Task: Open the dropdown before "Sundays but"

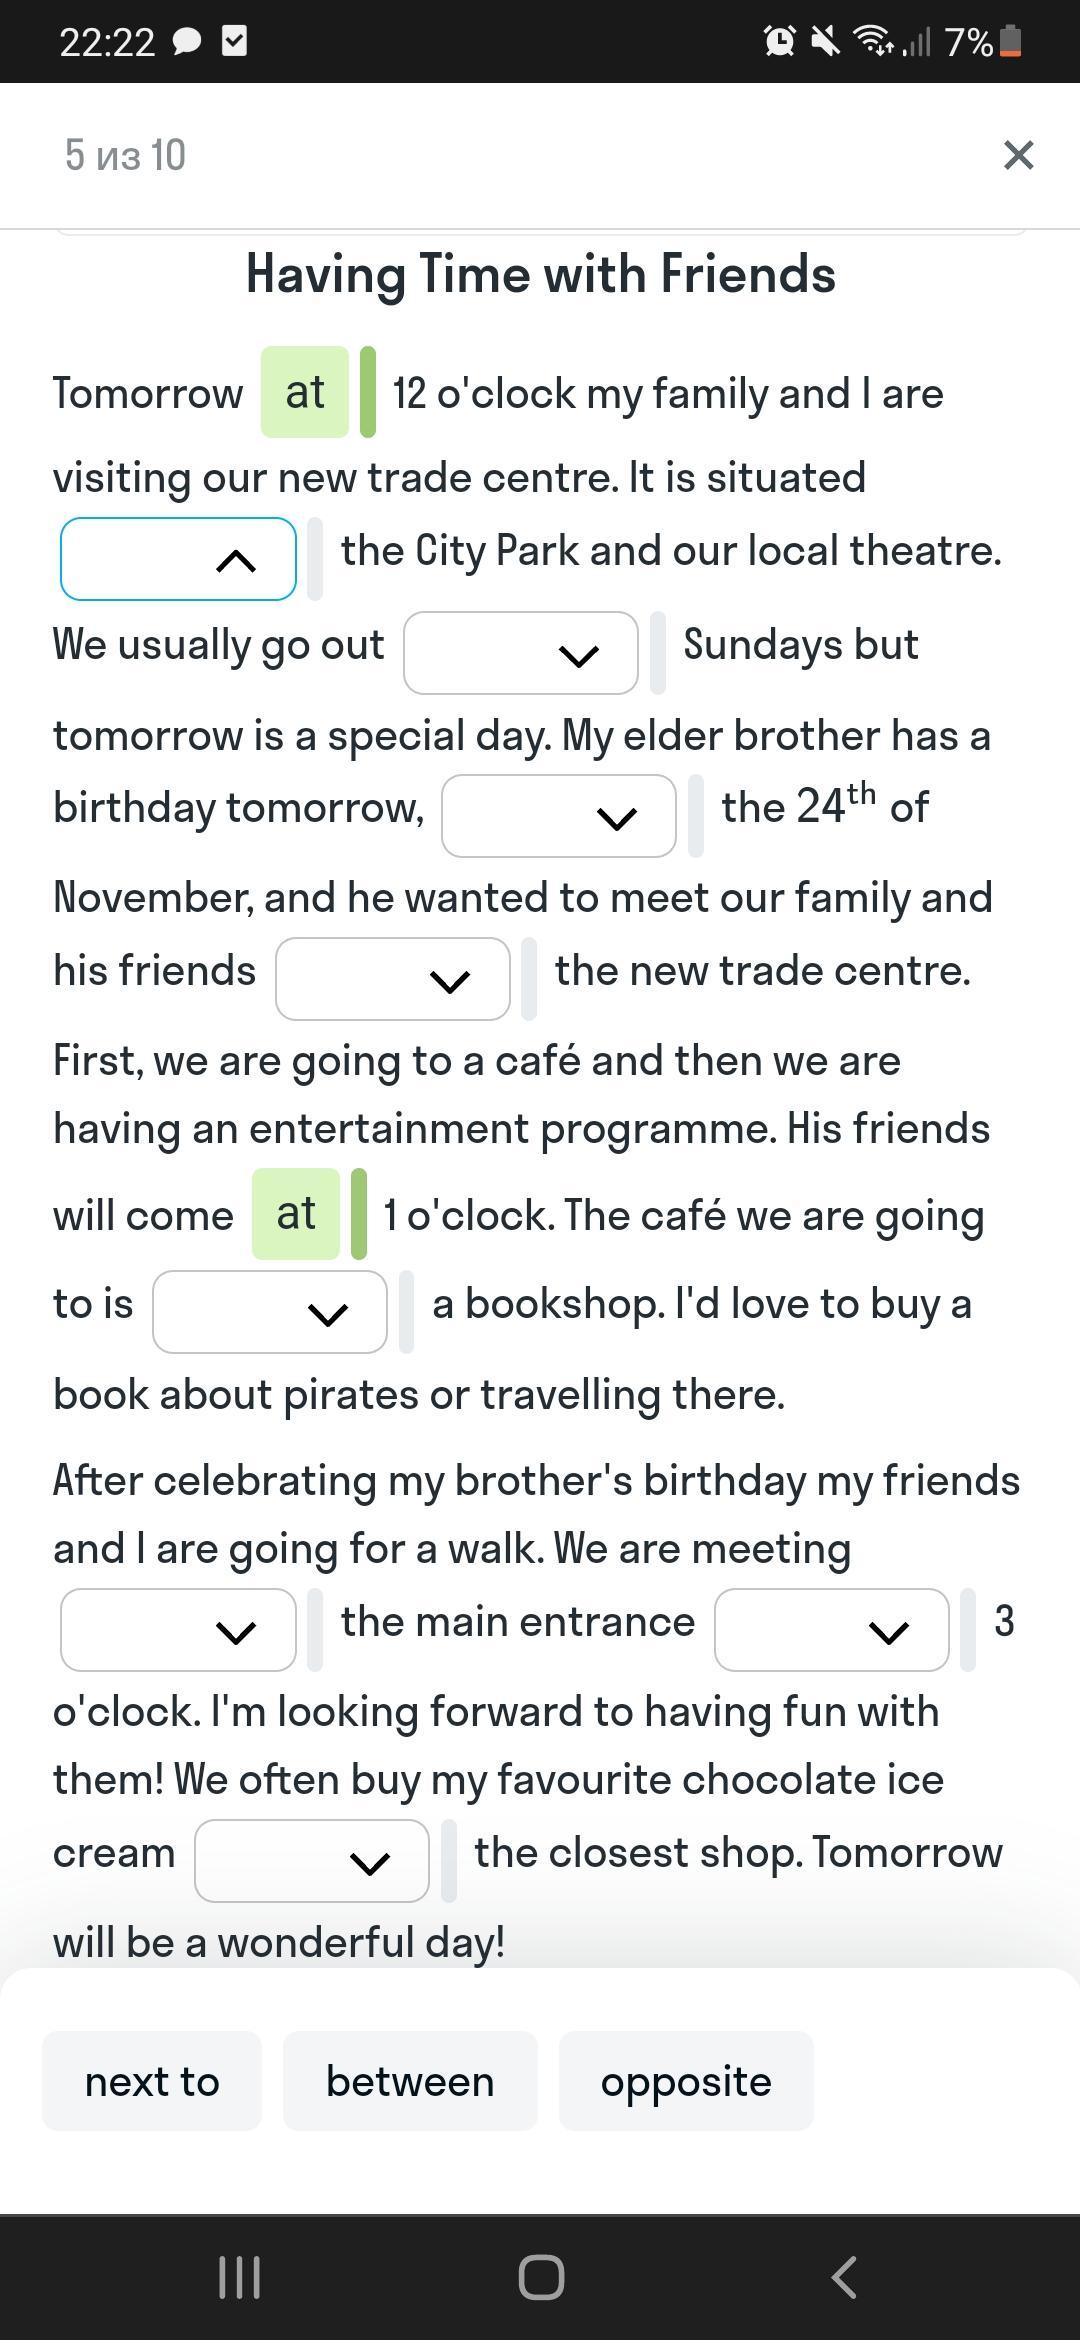Action: (520, 653)
